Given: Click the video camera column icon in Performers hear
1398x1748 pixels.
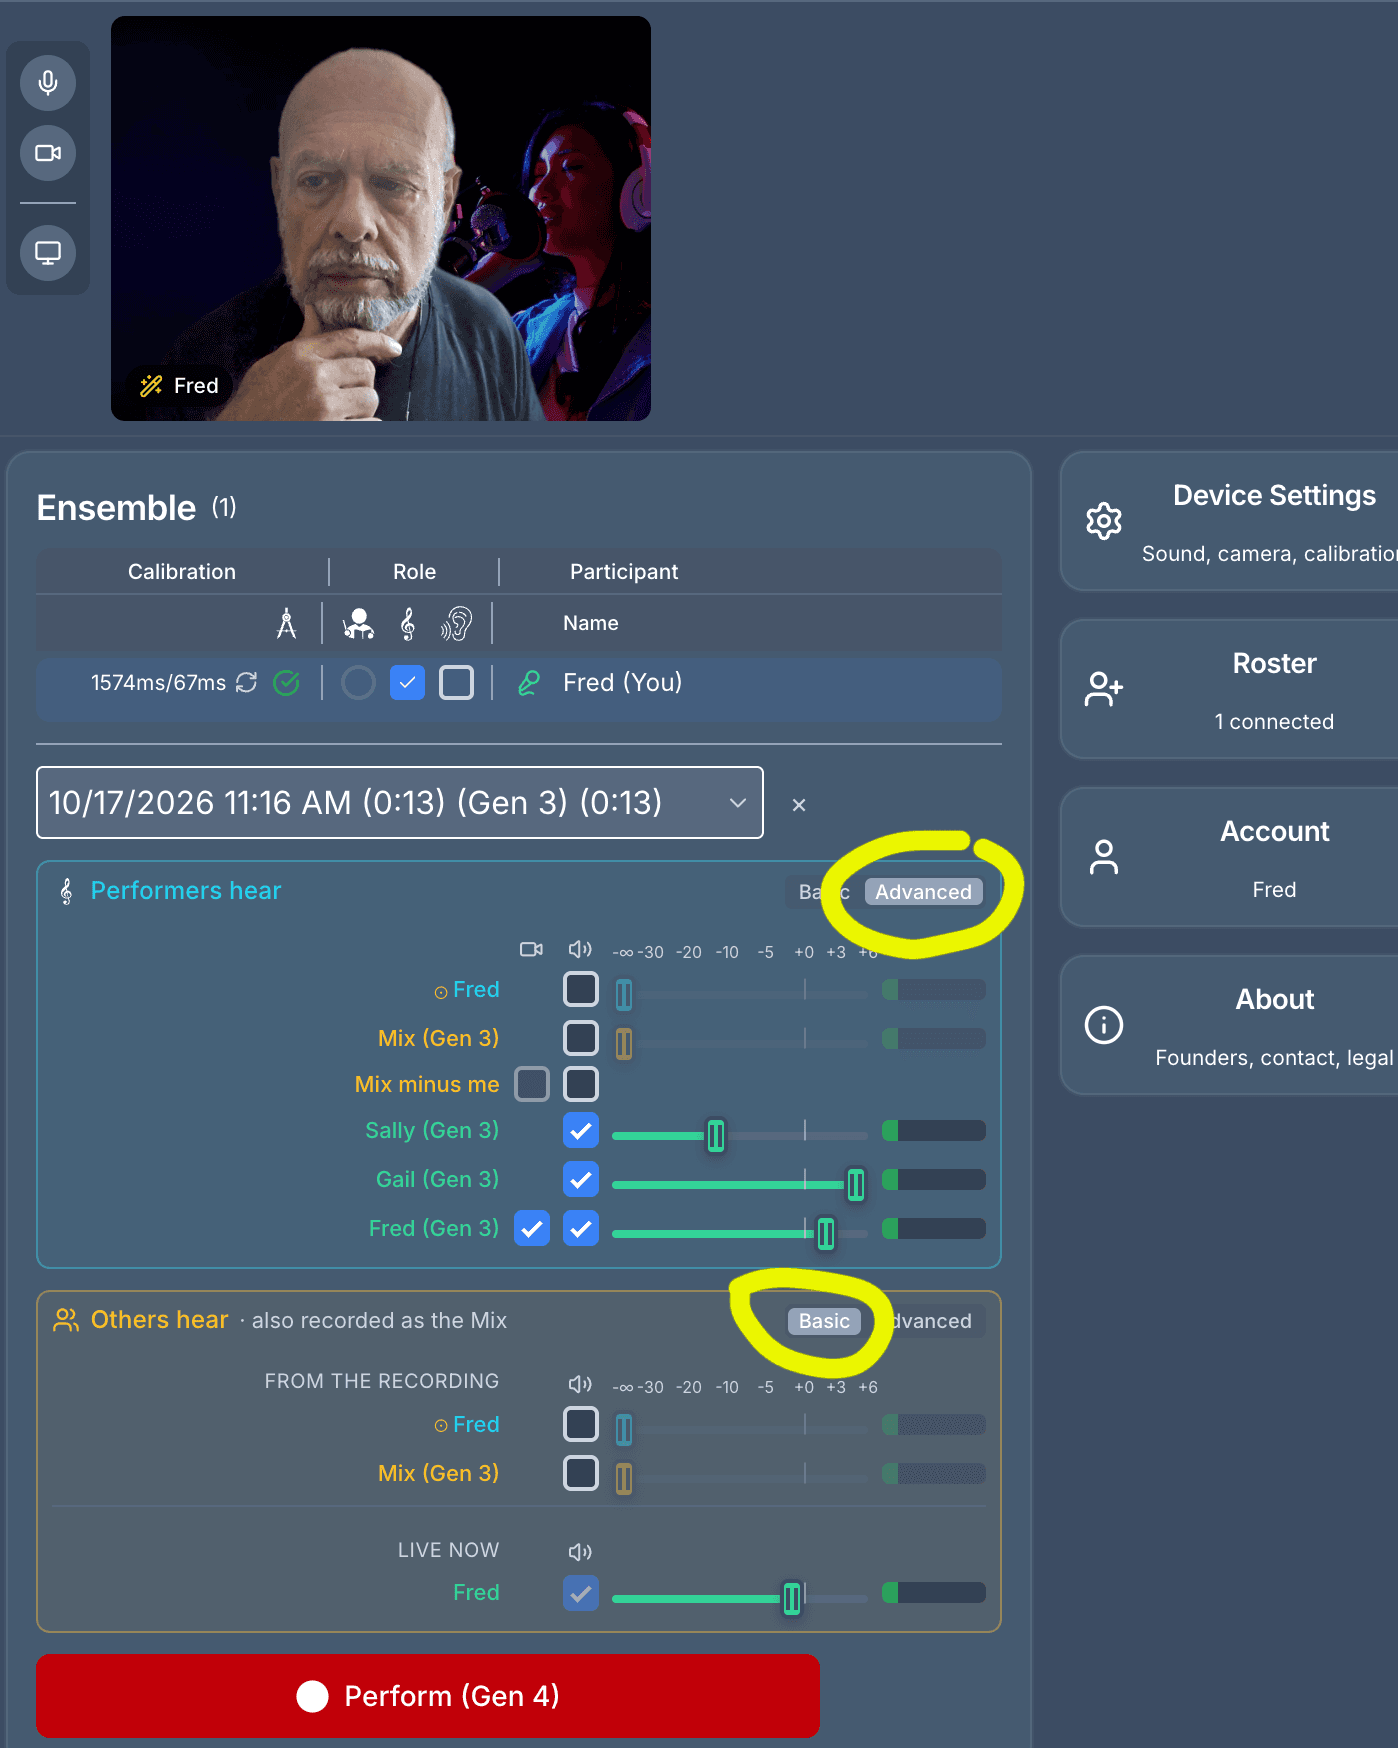Looking at the screenshot, I should [531, 949].
